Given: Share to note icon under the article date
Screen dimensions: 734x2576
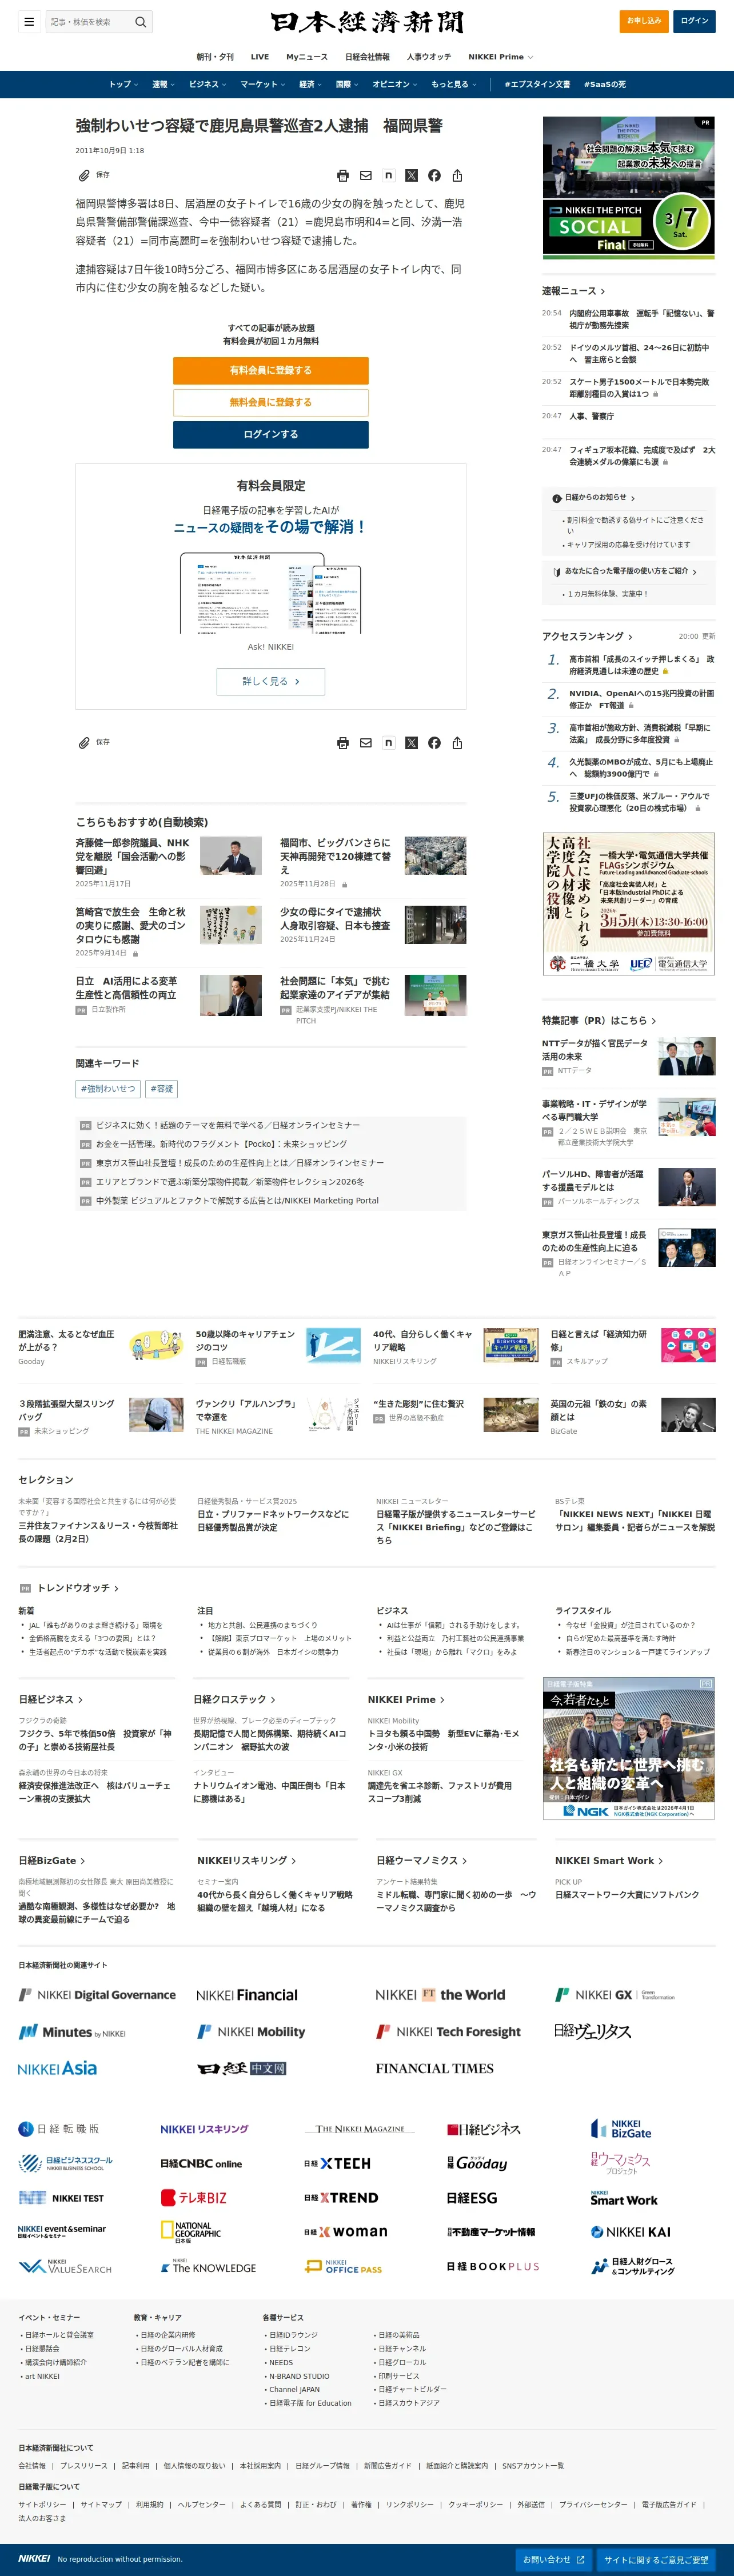Looking at the screenshot, I should [389, 176].
